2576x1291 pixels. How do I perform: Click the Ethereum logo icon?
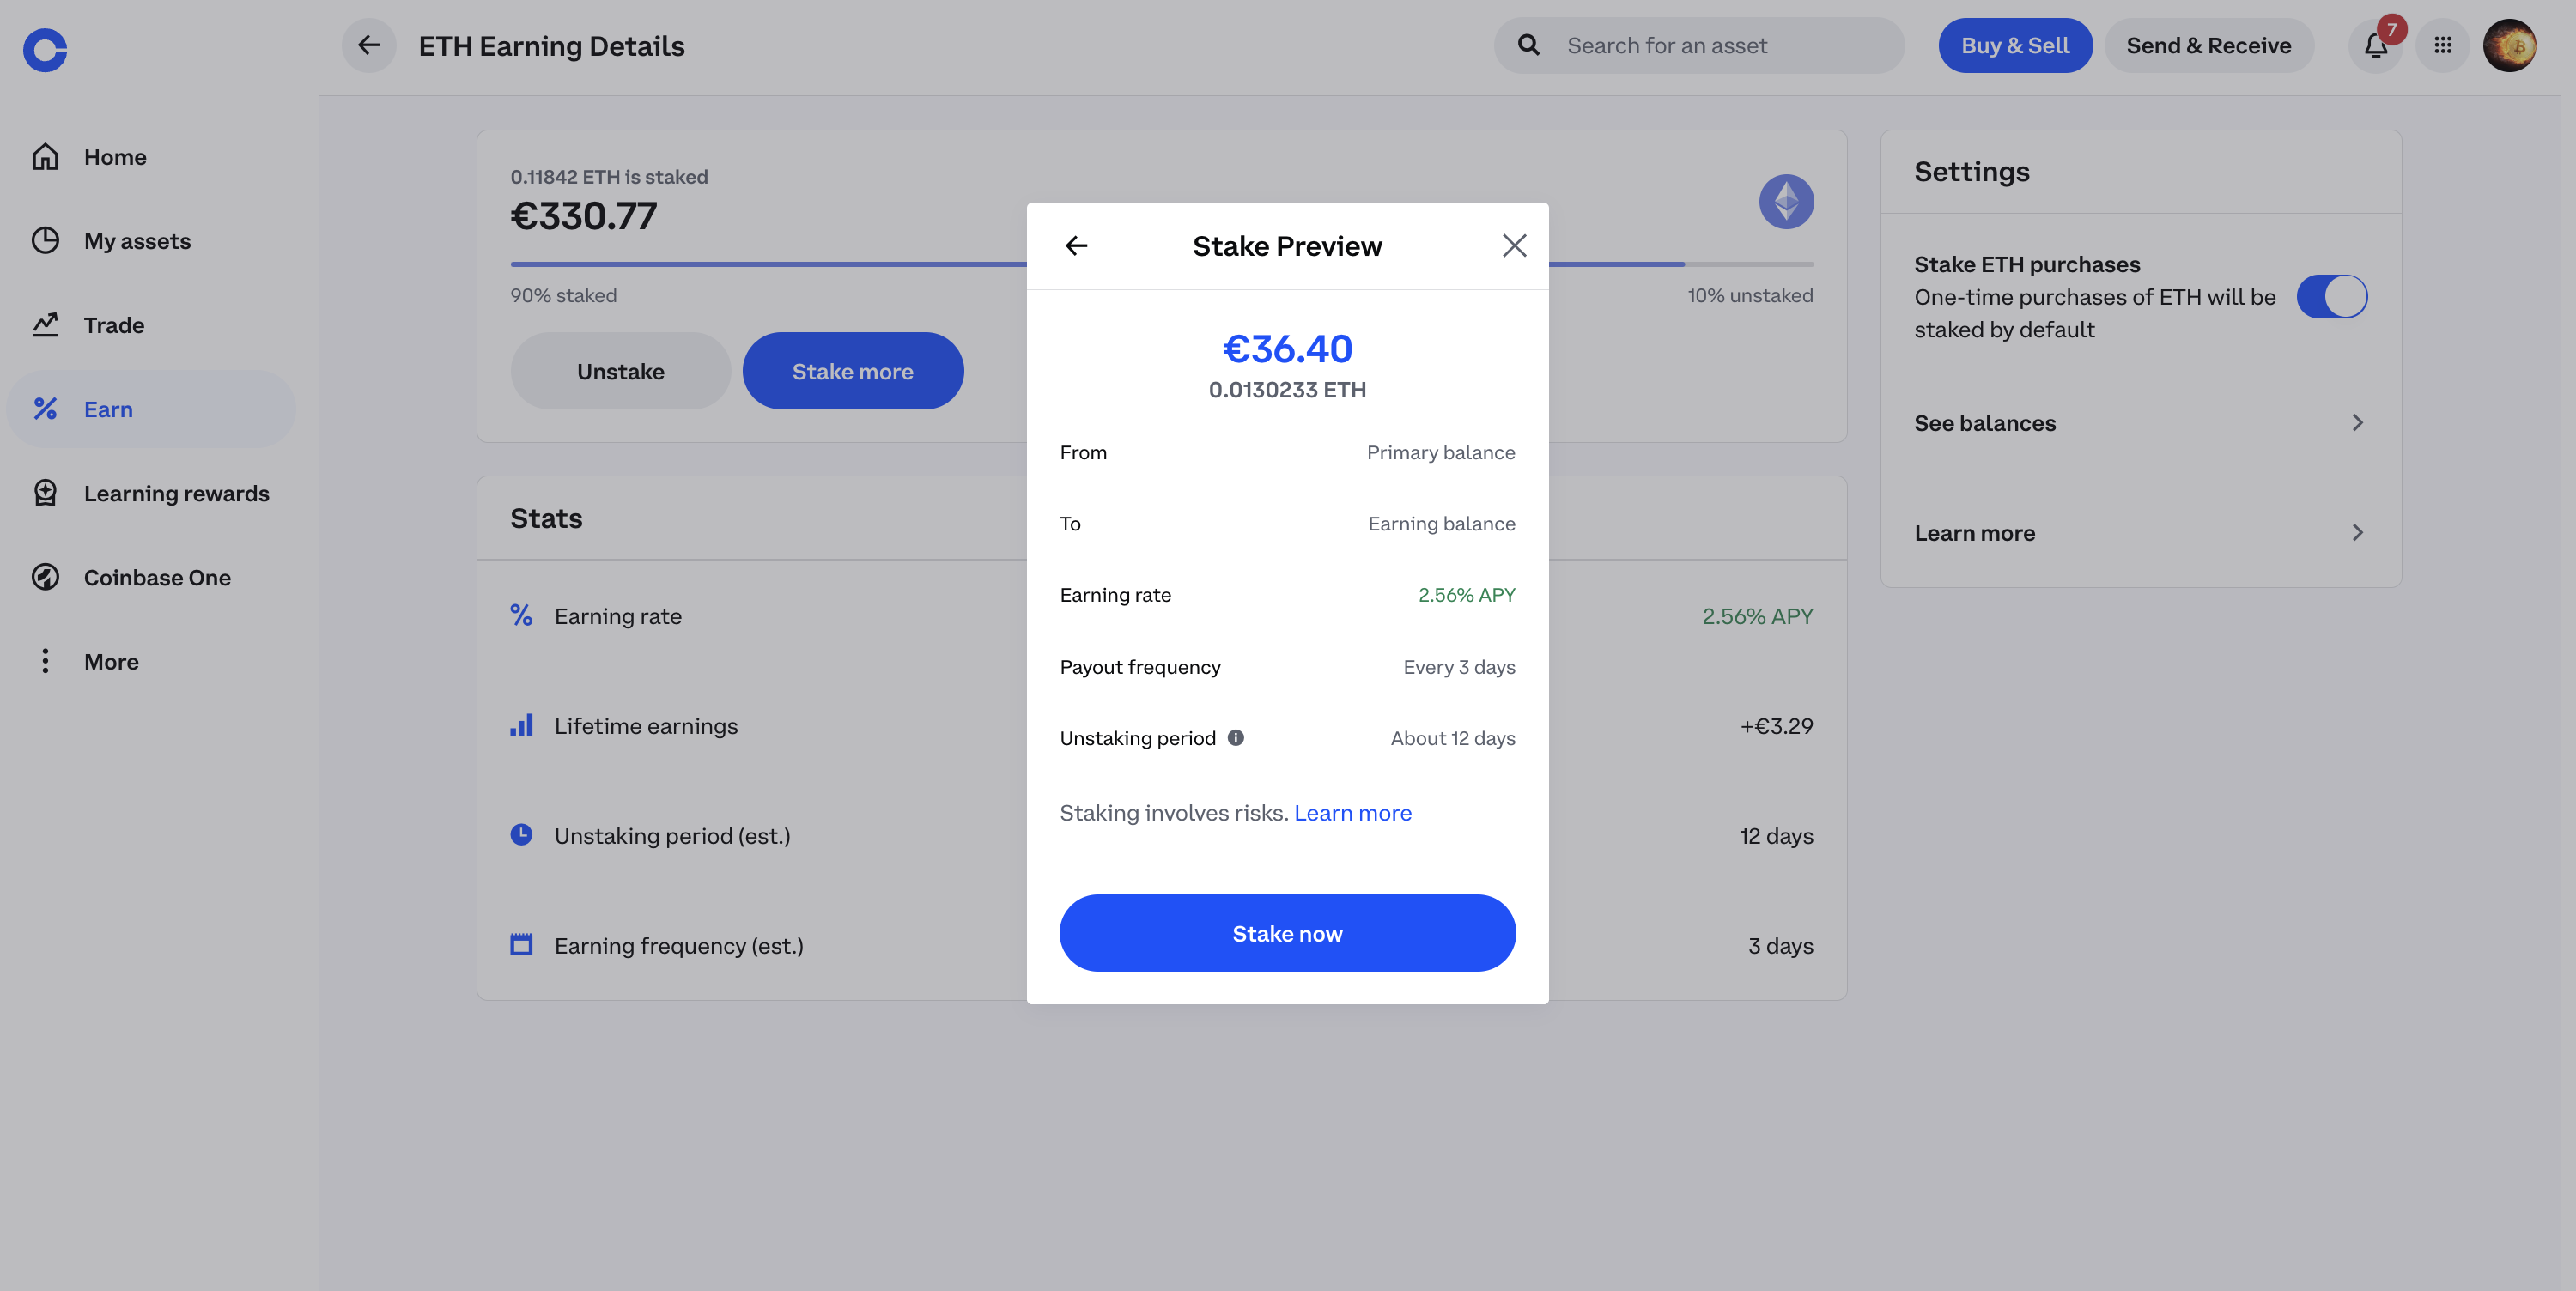(1786, 202)
